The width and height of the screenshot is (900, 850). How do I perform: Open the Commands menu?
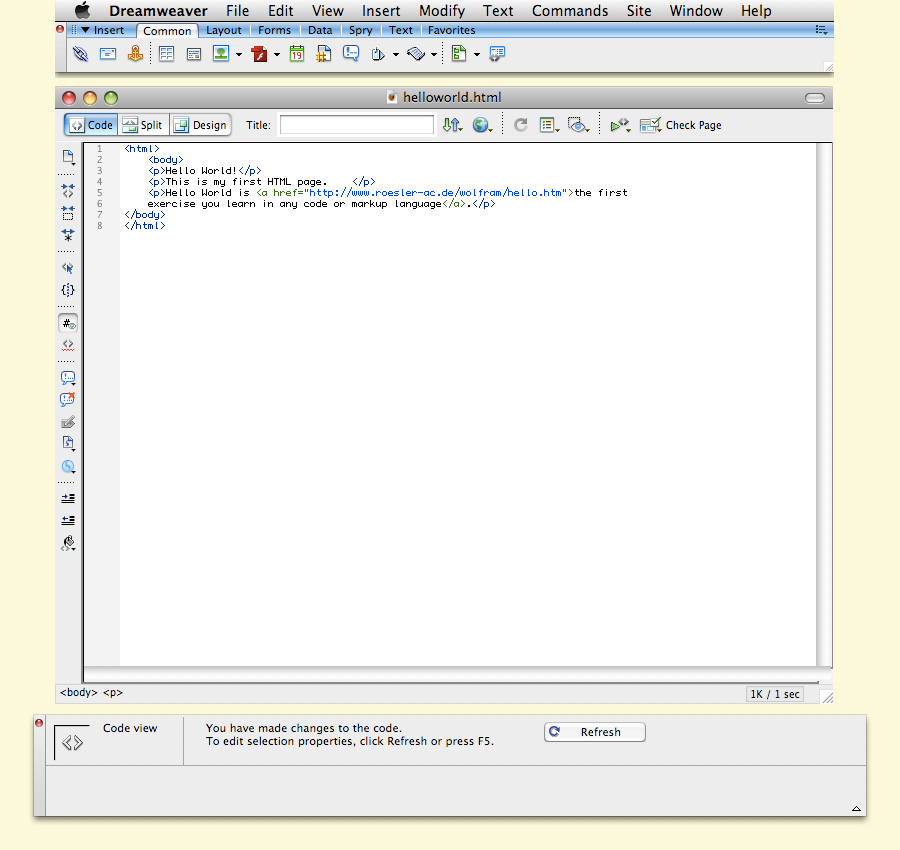[569, 11]
